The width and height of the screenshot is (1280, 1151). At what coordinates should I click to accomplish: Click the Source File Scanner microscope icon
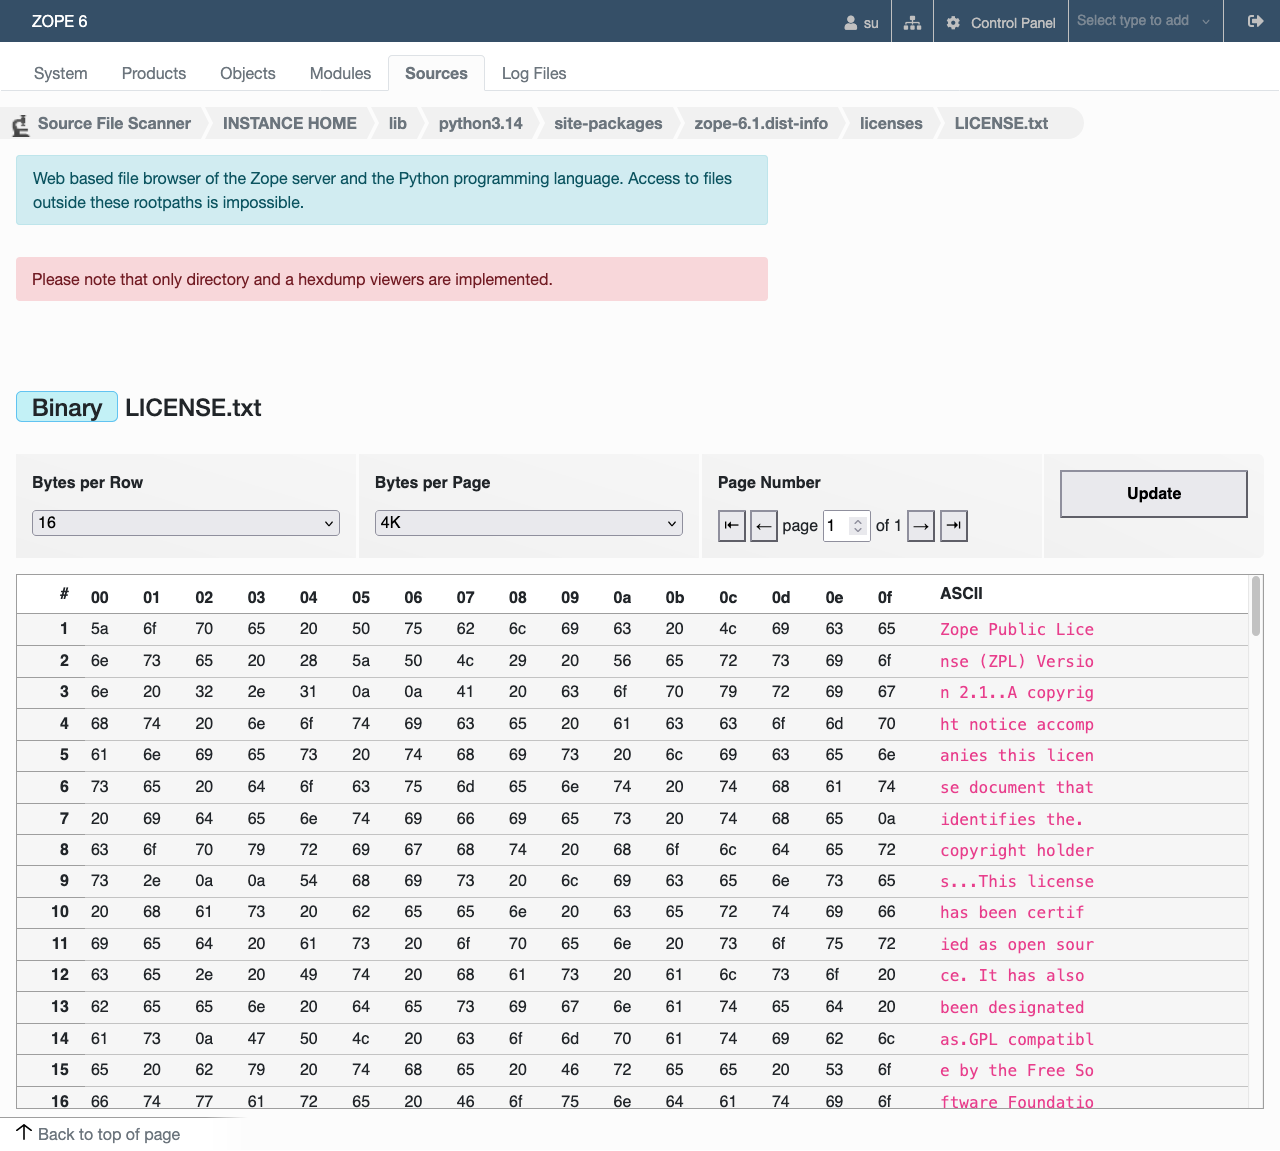(x=20, y=125)
